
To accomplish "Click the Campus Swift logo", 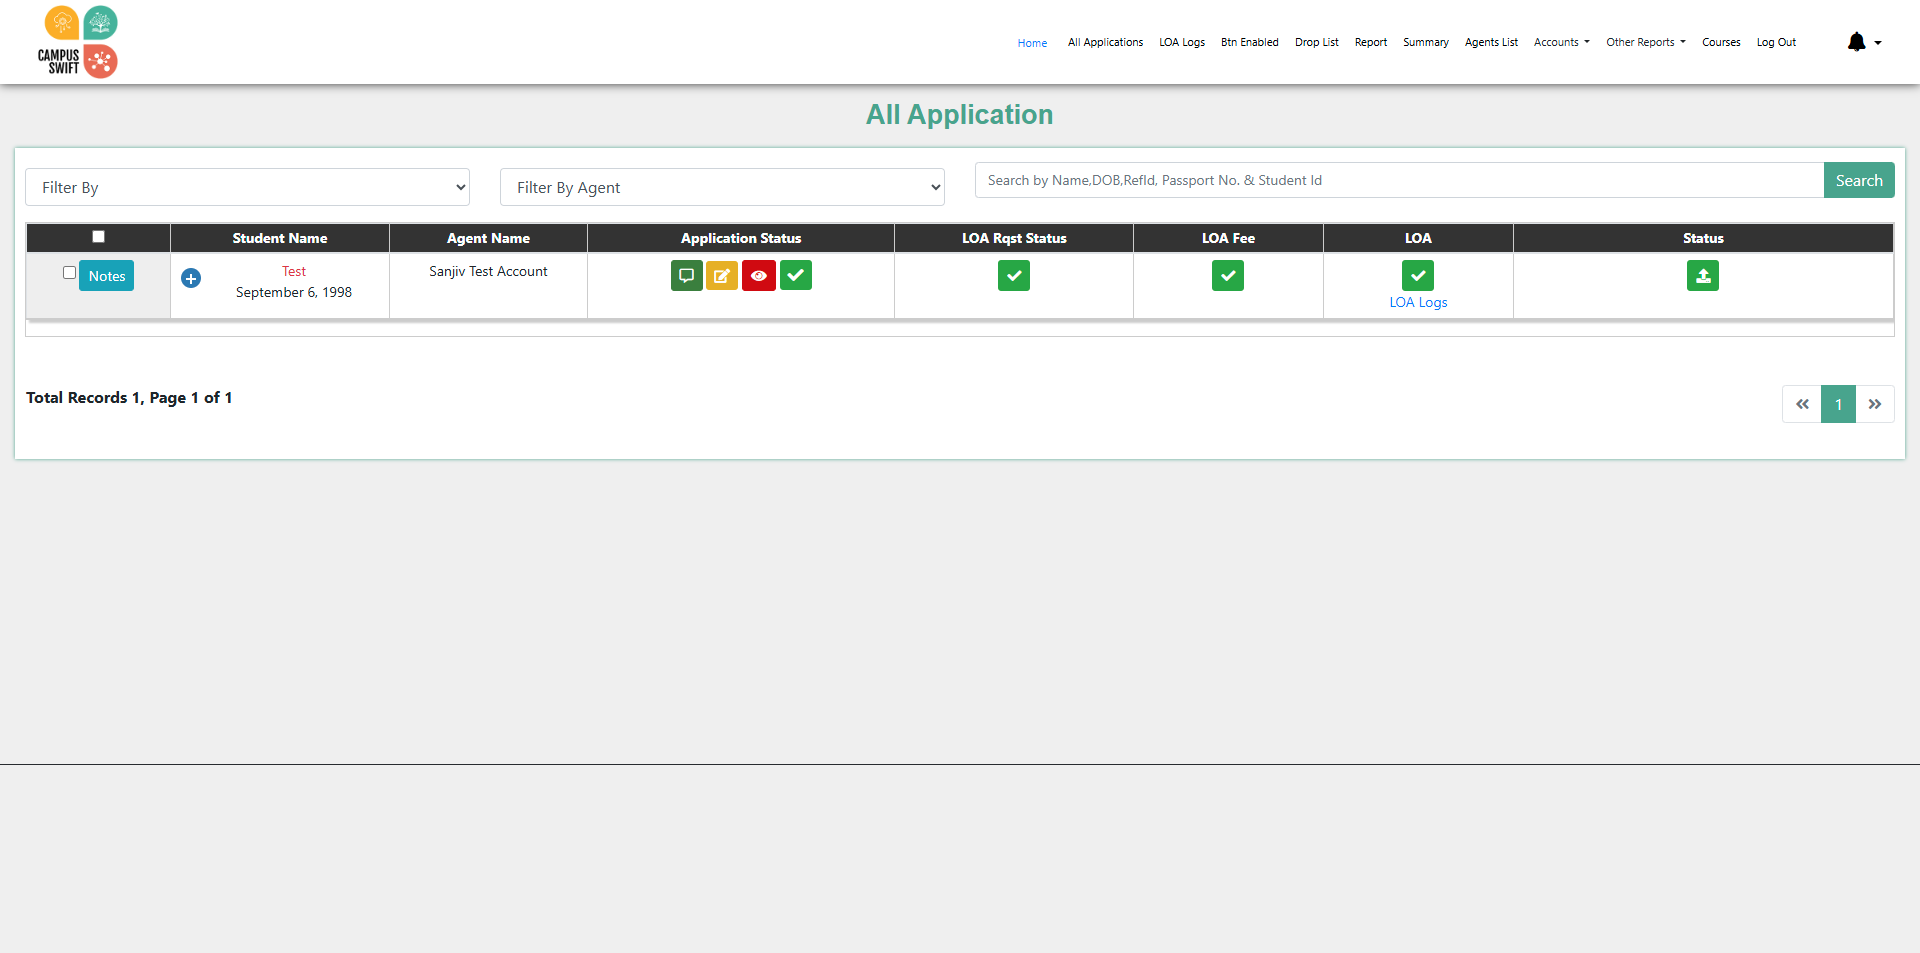I will click(78, 42).
